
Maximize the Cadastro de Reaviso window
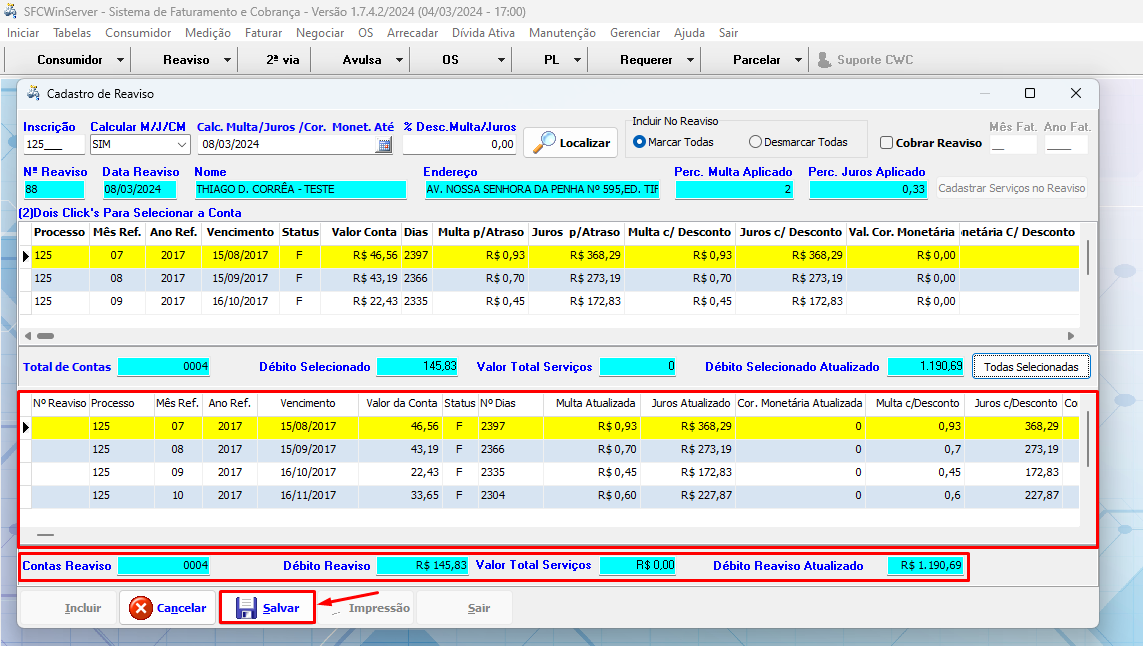(x=1030, y=93)
